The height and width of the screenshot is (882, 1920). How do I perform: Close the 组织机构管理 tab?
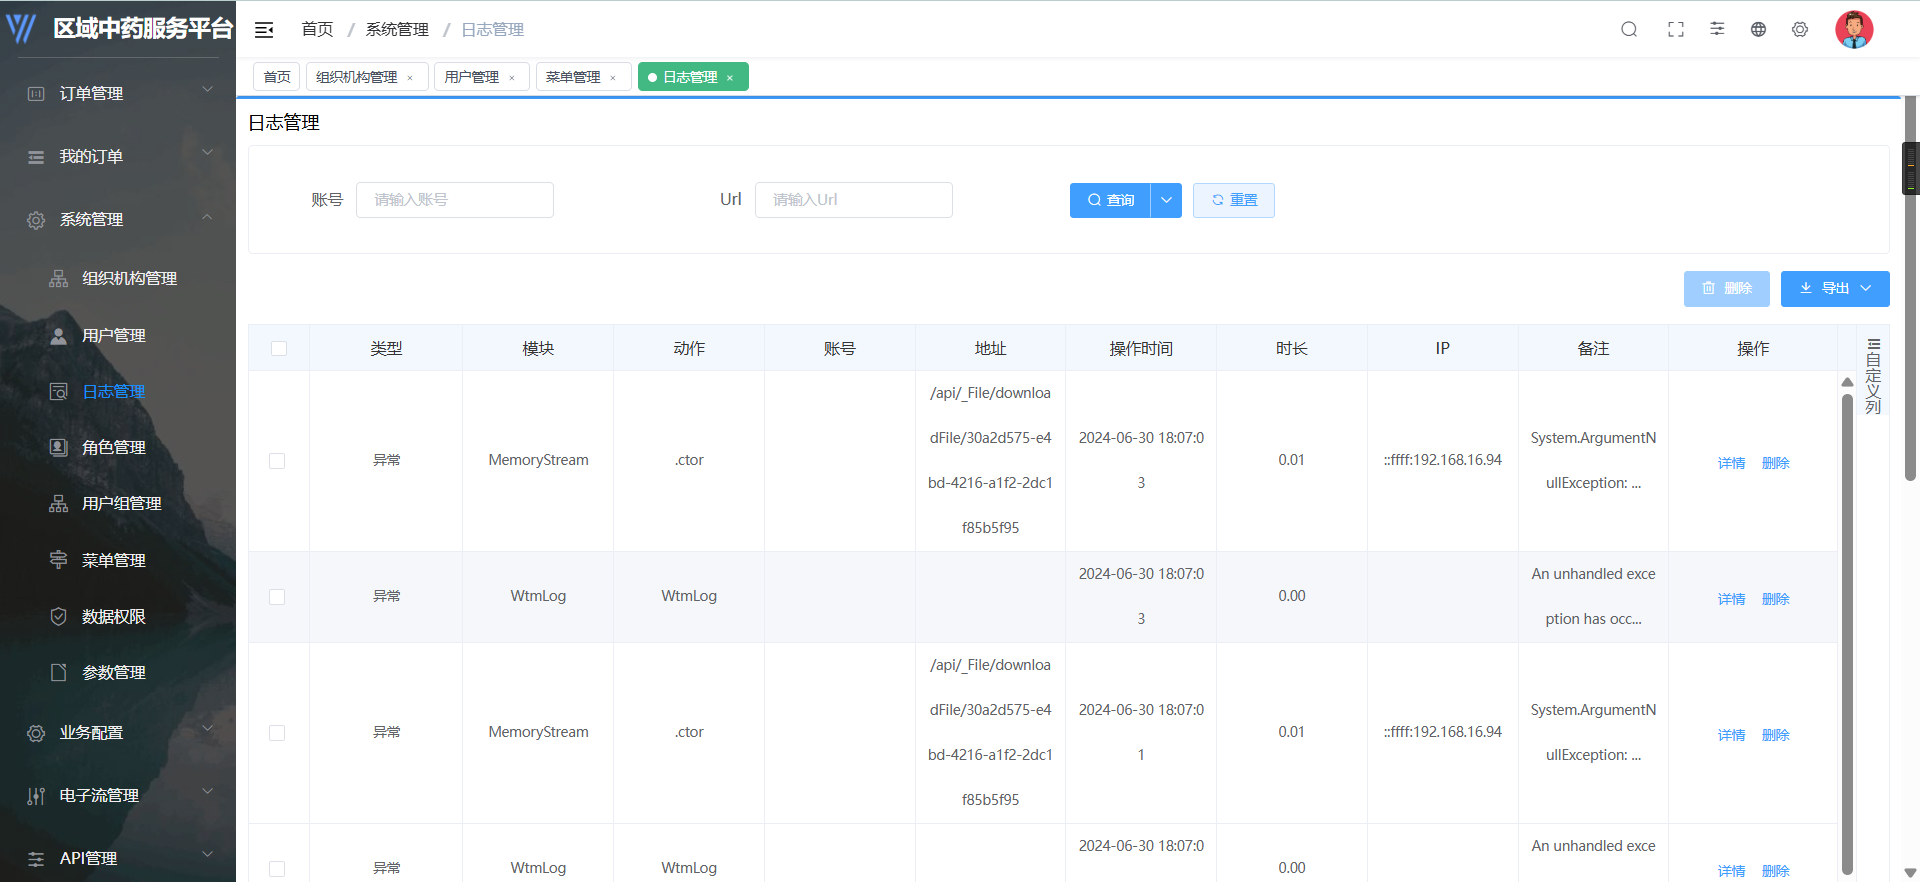(x=410, y=78)
